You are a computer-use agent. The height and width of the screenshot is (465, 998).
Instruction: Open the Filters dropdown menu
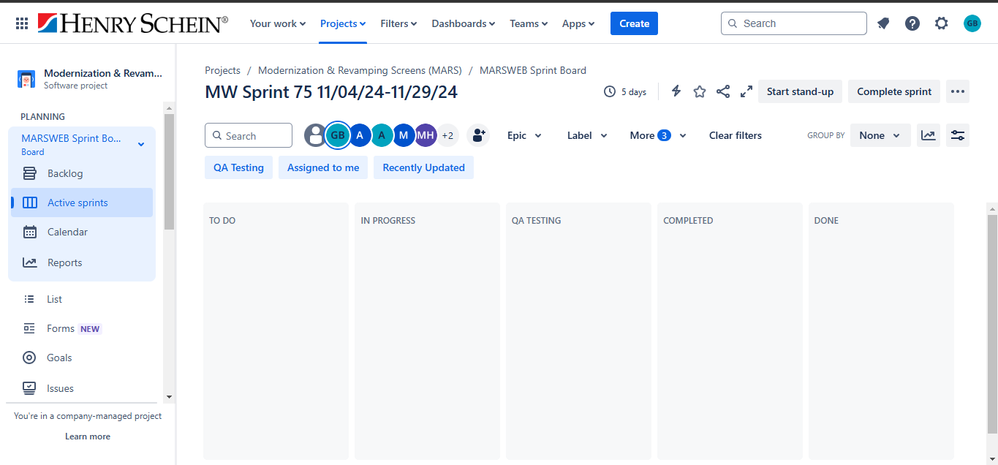pos(398,24)
